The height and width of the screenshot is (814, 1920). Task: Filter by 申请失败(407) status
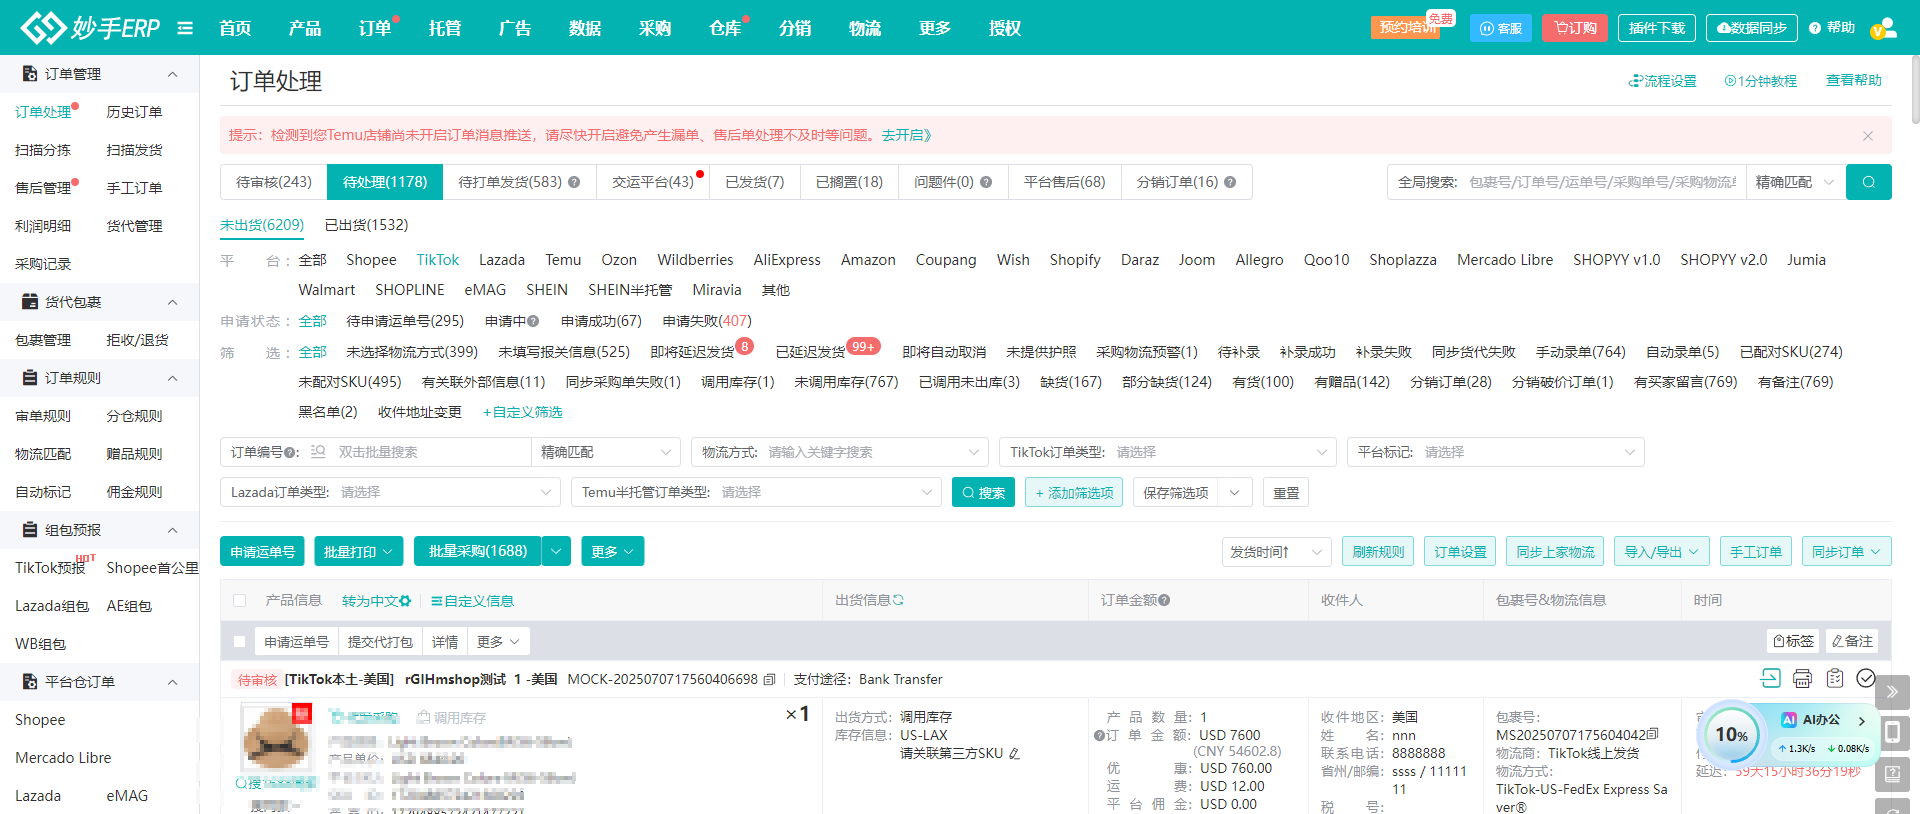click(707, 321)
